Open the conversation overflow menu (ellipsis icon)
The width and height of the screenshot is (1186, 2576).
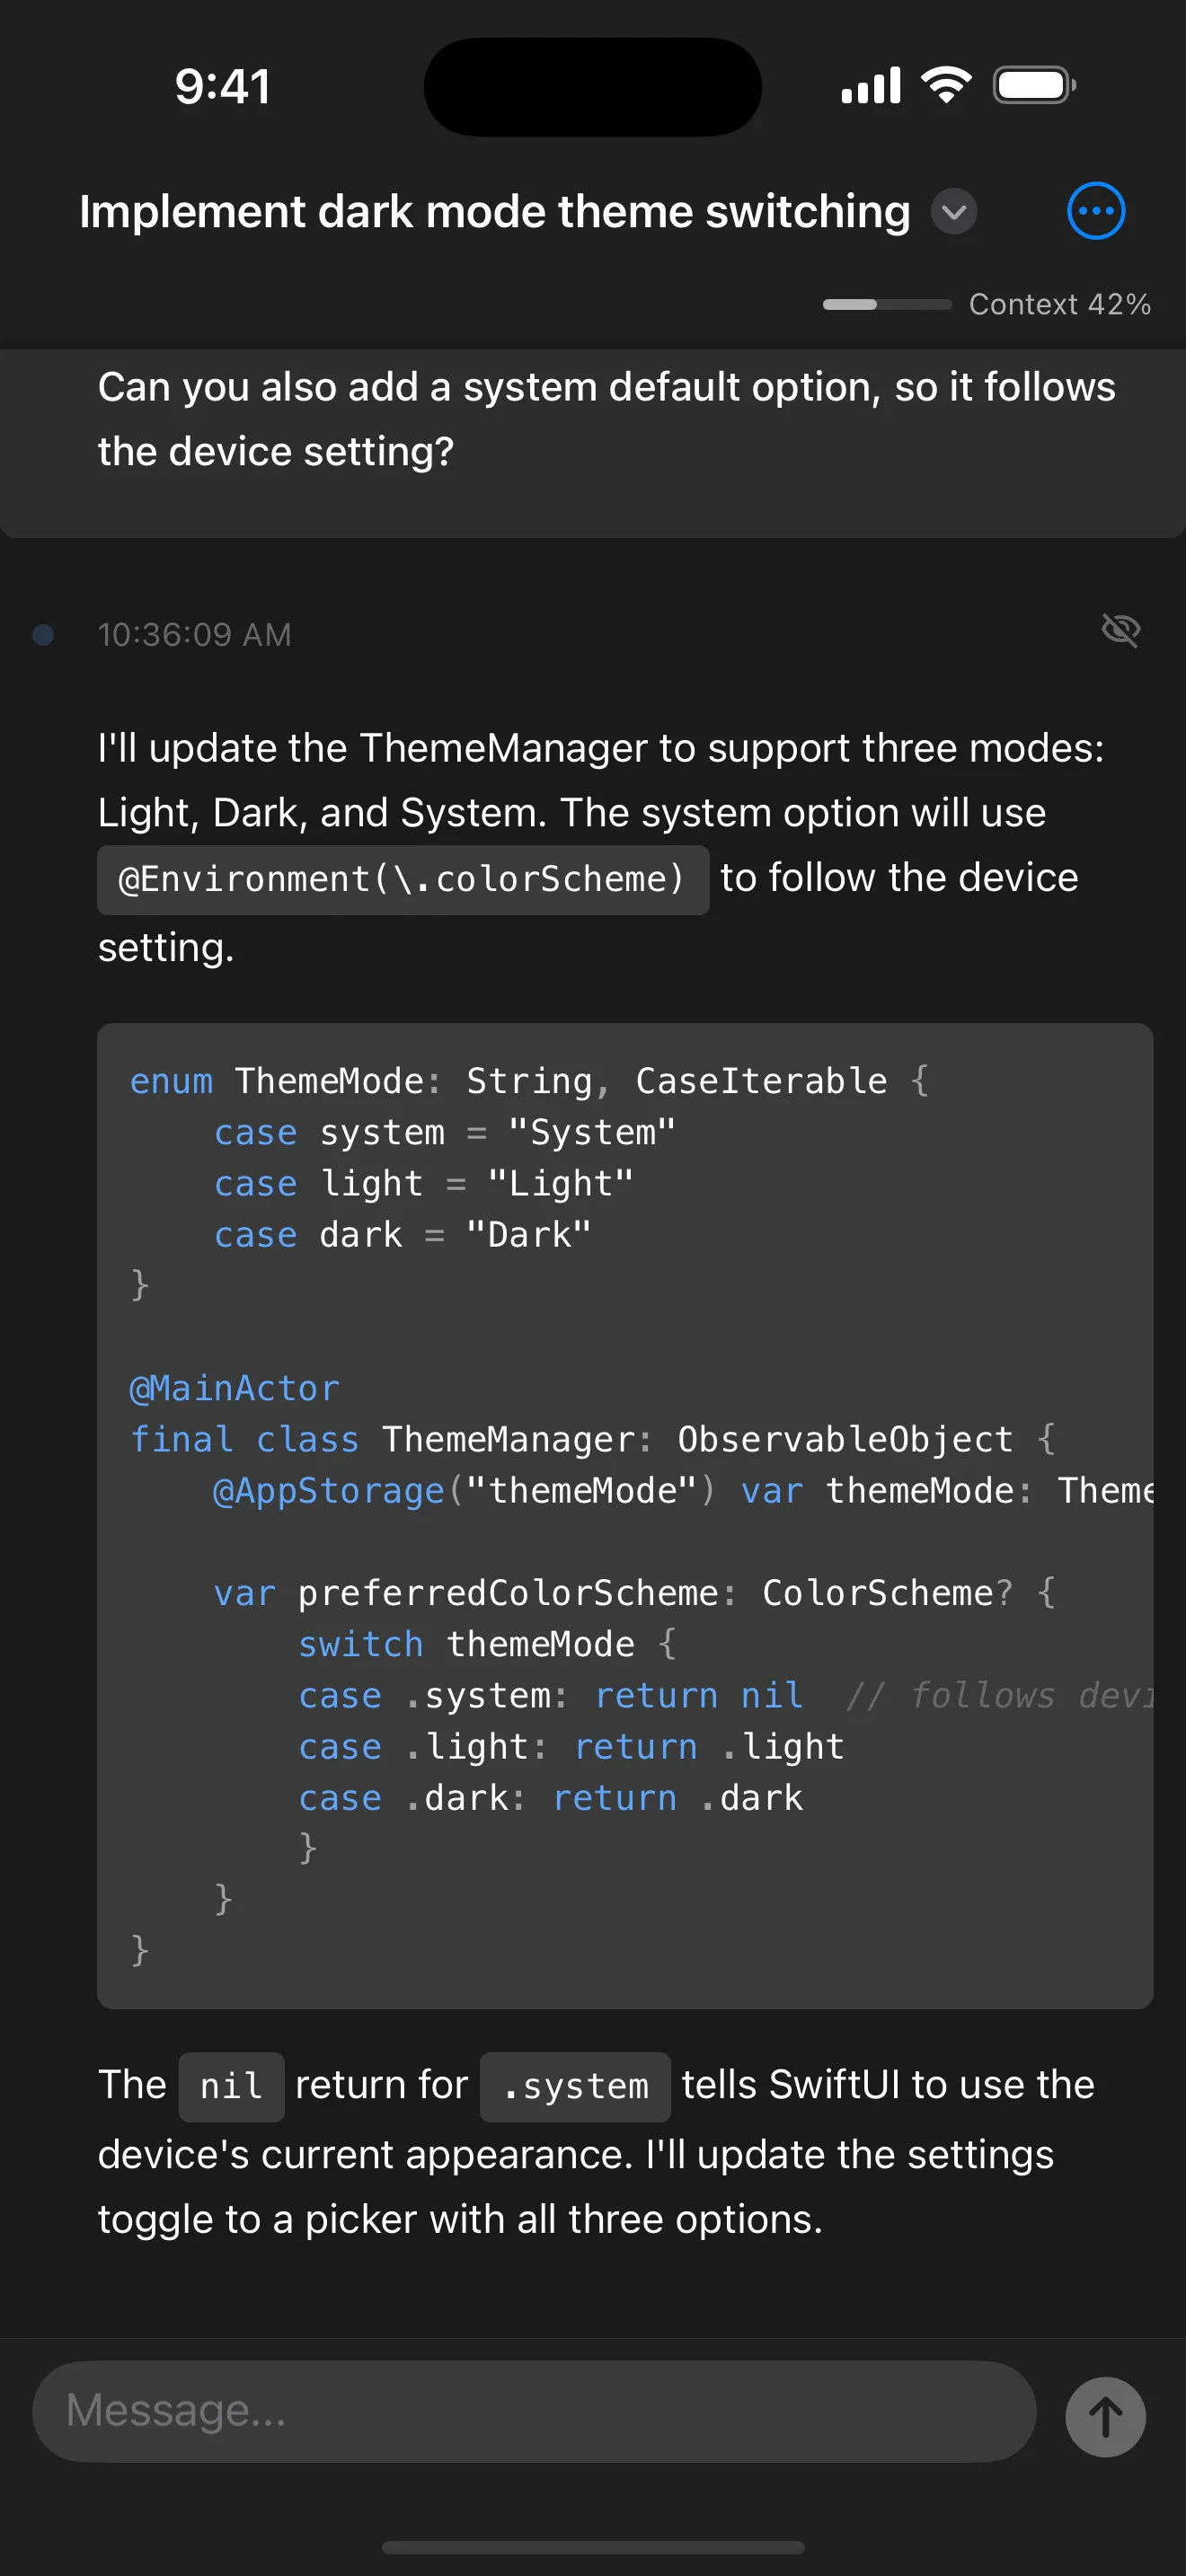[1096, 211]
